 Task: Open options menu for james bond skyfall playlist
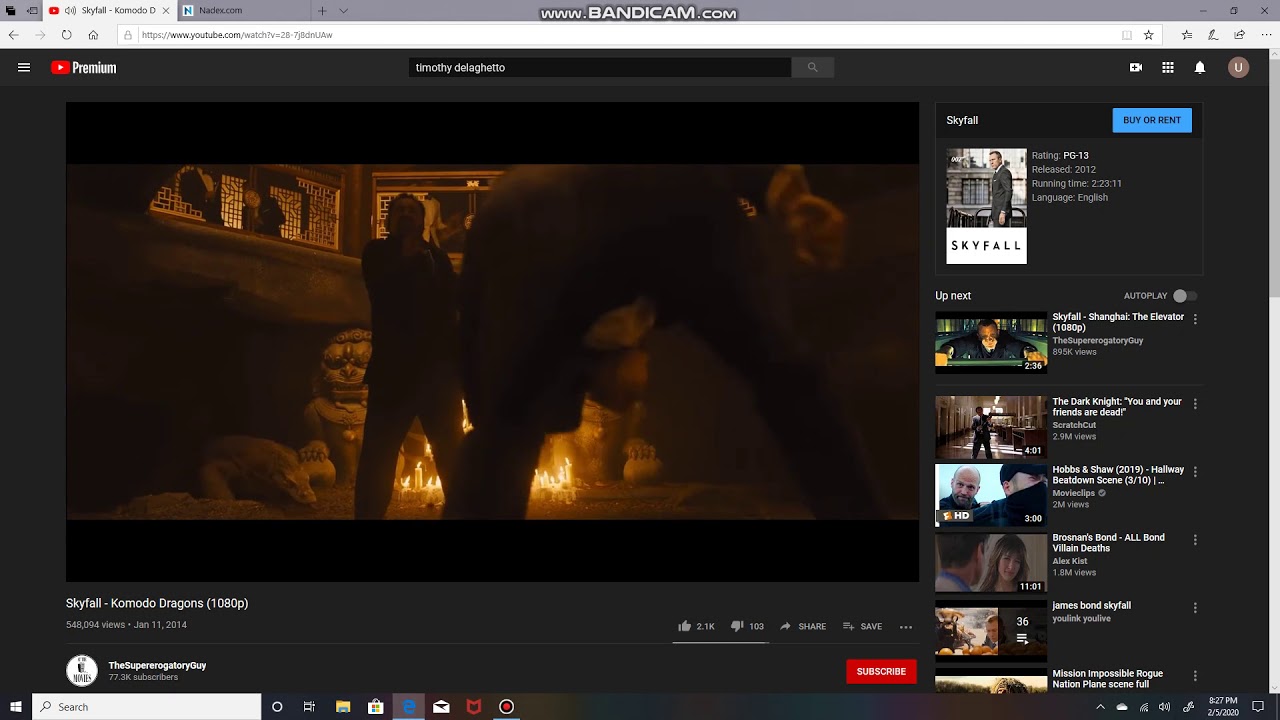click(1195, 608)
